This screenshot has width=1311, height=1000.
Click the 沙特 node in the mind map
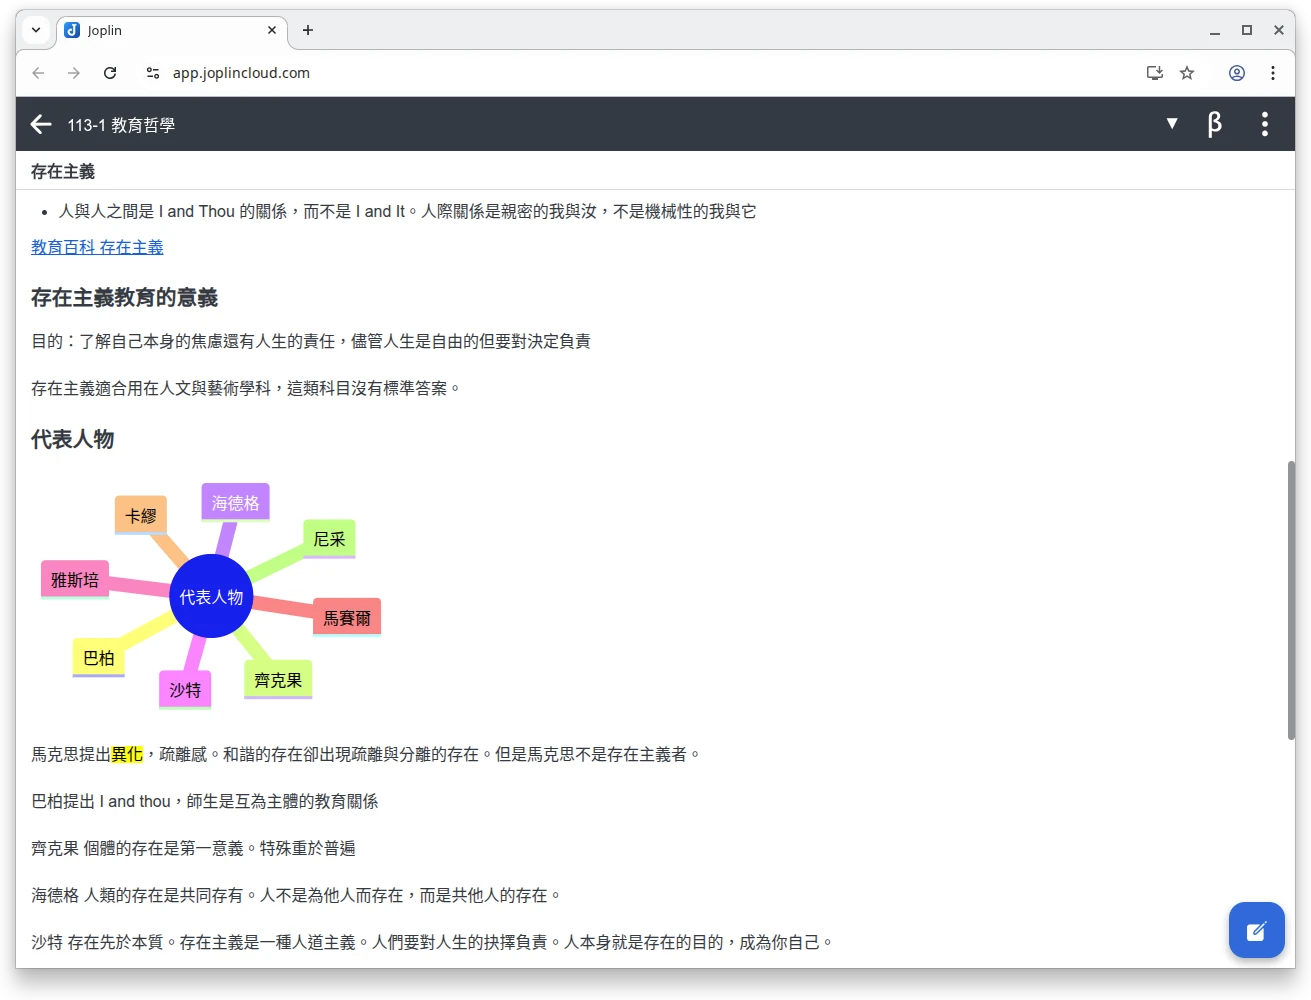(x=185, y=689)
